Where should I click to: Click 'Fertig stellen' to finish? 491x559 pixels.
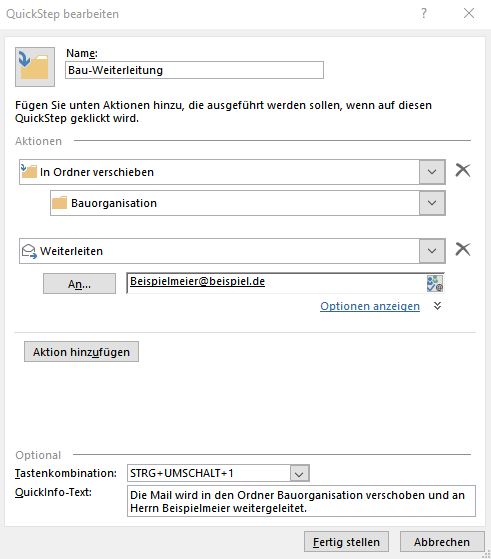click(346, 542)
